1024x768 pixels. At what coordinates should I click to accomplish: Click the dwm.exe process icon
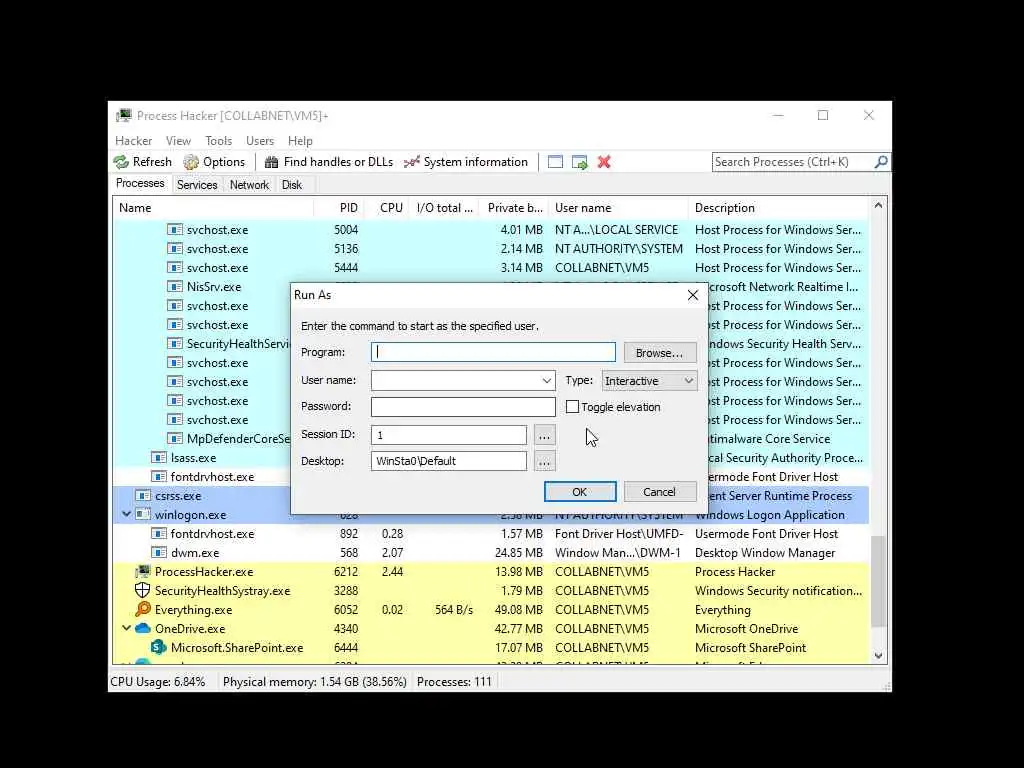click(x=159, y=552)
